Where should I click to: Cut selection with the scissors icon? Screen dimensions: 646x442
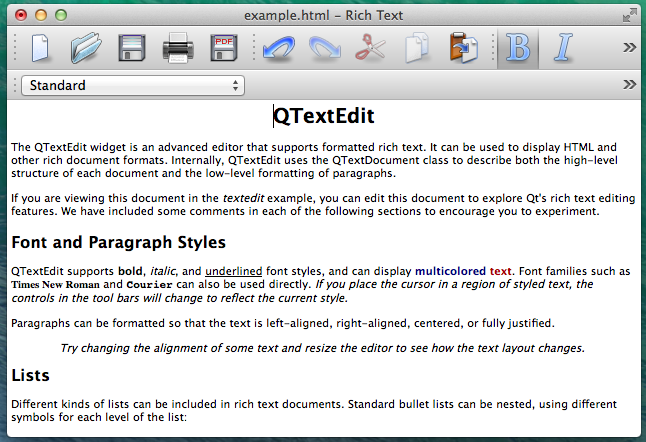370,47
